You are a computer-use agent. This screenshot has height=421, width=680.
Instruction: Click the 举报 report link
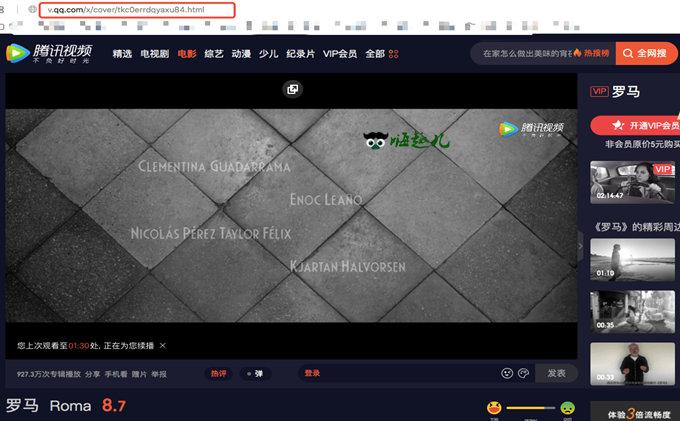click(159, 374)
